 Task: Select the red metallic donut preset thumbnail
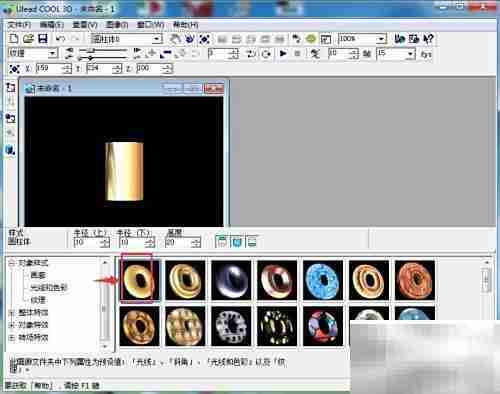pyautogui.click(x=277, y=280)
